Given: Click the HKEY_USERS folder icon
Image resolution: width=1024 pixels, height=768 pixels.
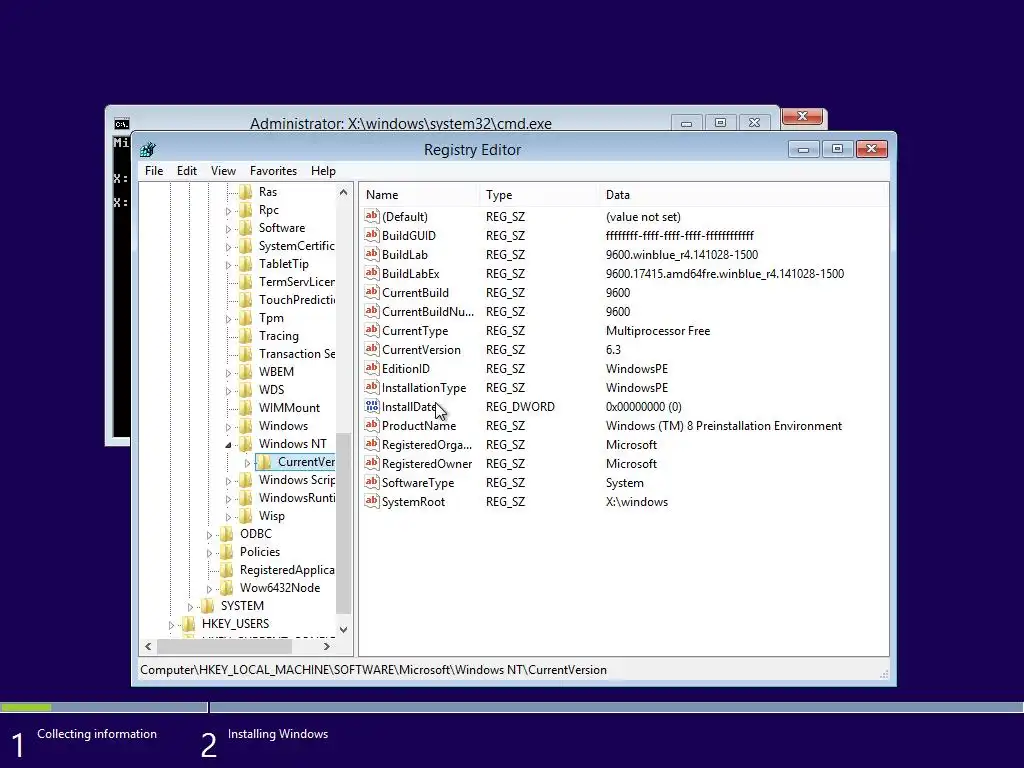Looking at the screenshot, I should click(189, 624).
